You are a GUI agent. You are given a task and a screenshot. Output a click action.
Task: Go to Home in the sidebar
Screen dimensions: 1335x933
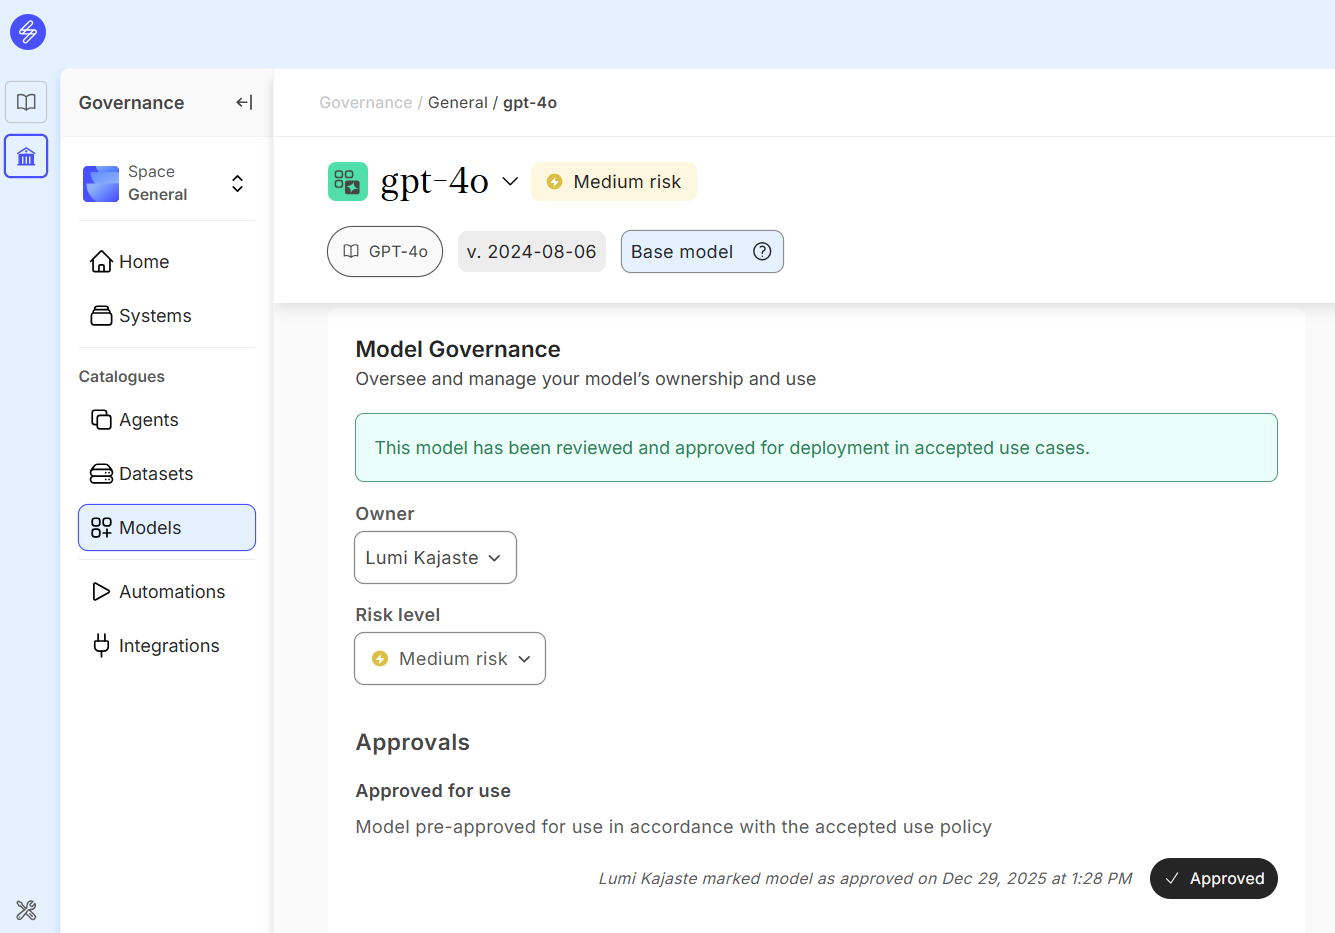click(x=144, y=262)
